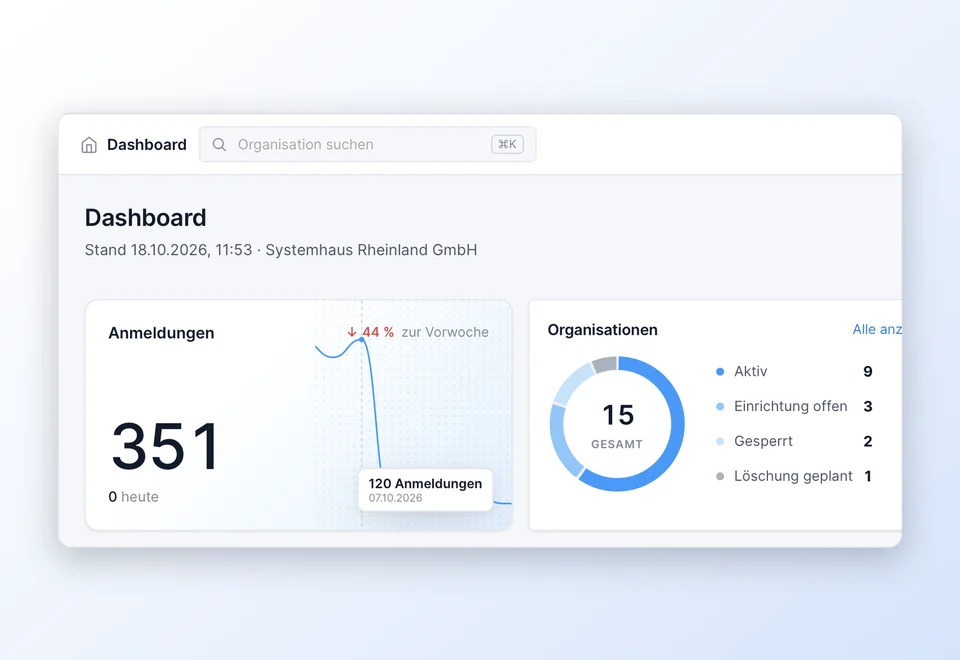Viewport: 960px width, 660px height.
Task: Open the Alle anzeigen link in Organisationen
Action: 877,329
